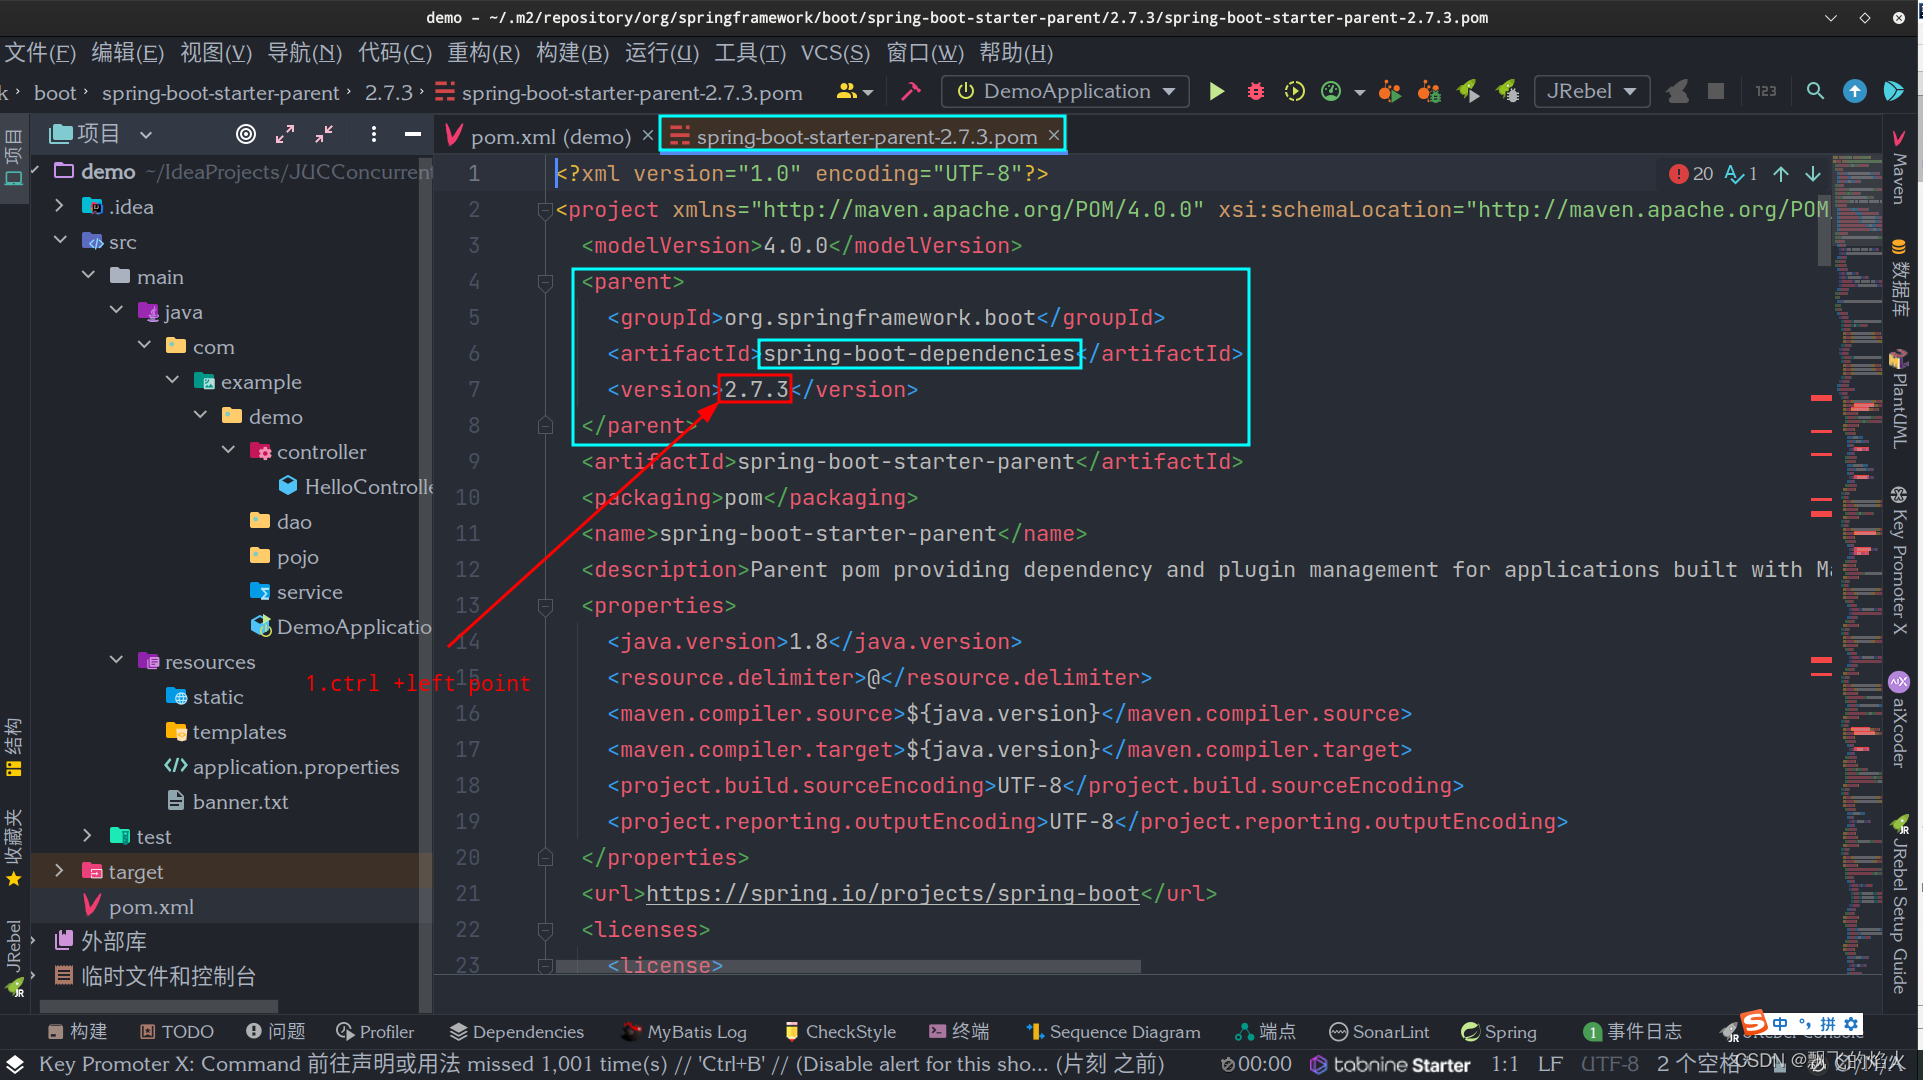
Task: Collapse the controller package
Action: 228,451
